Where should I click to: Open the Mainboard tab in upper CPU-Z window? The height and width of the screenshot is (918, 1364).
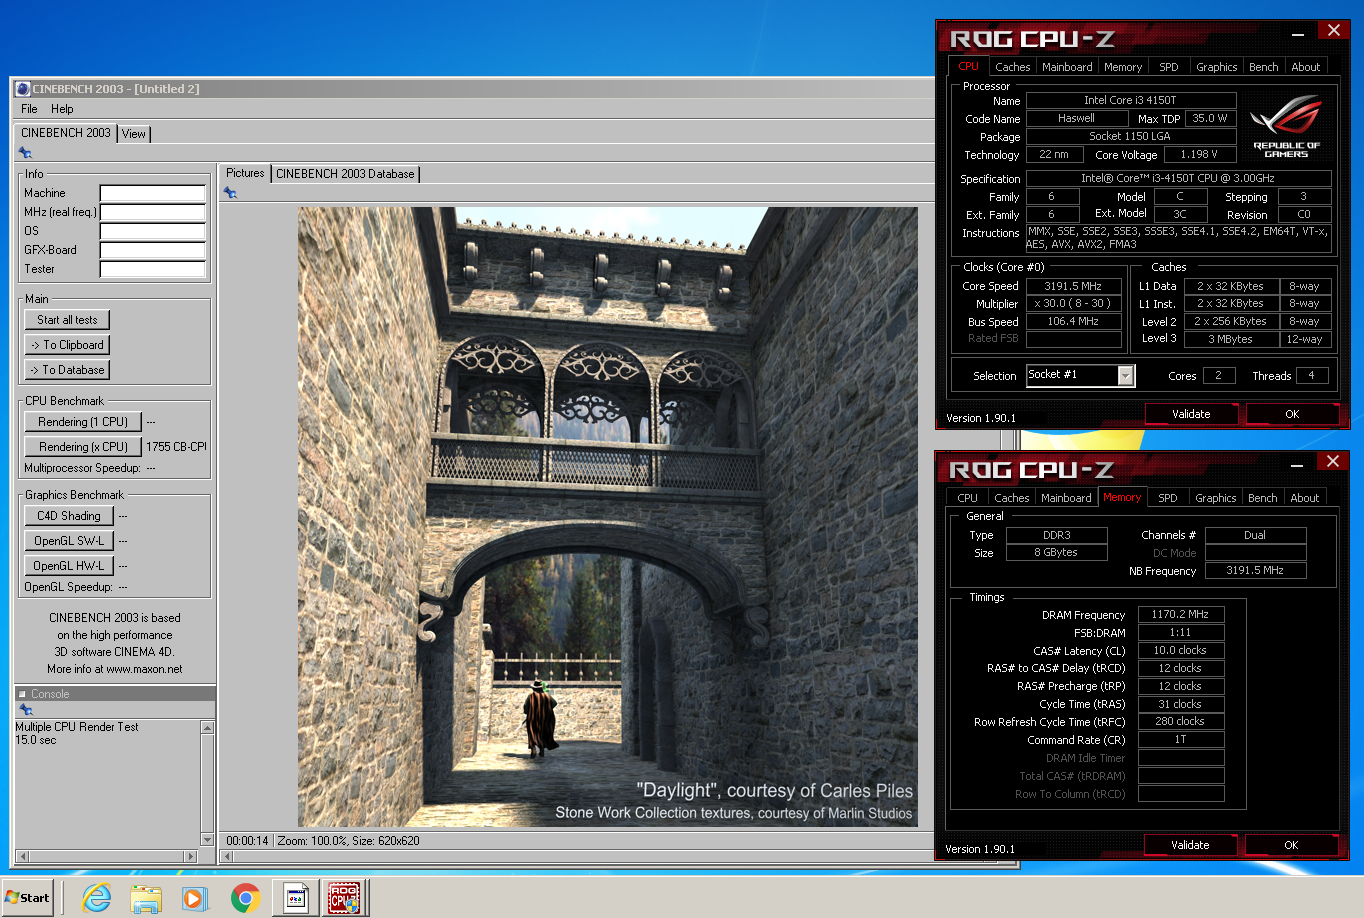[1067, 67]
